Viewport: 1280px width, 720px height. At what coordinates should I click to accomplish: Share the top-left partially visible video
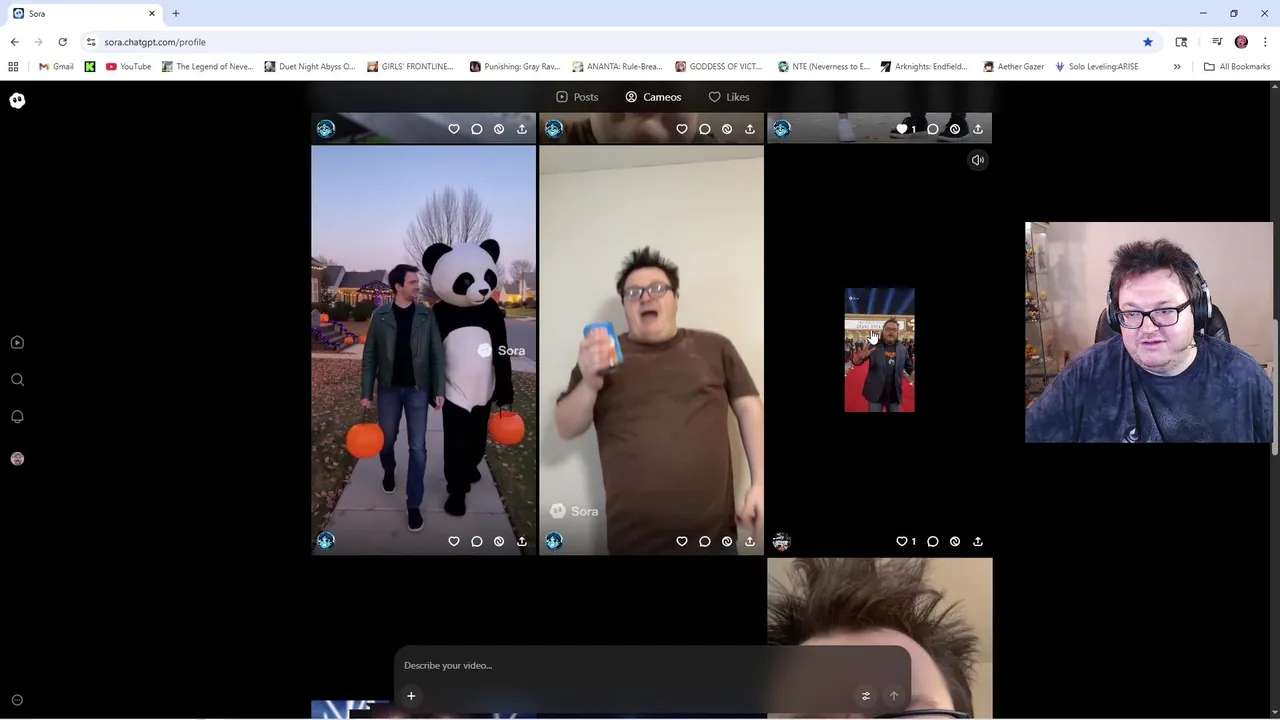(522, 129)
